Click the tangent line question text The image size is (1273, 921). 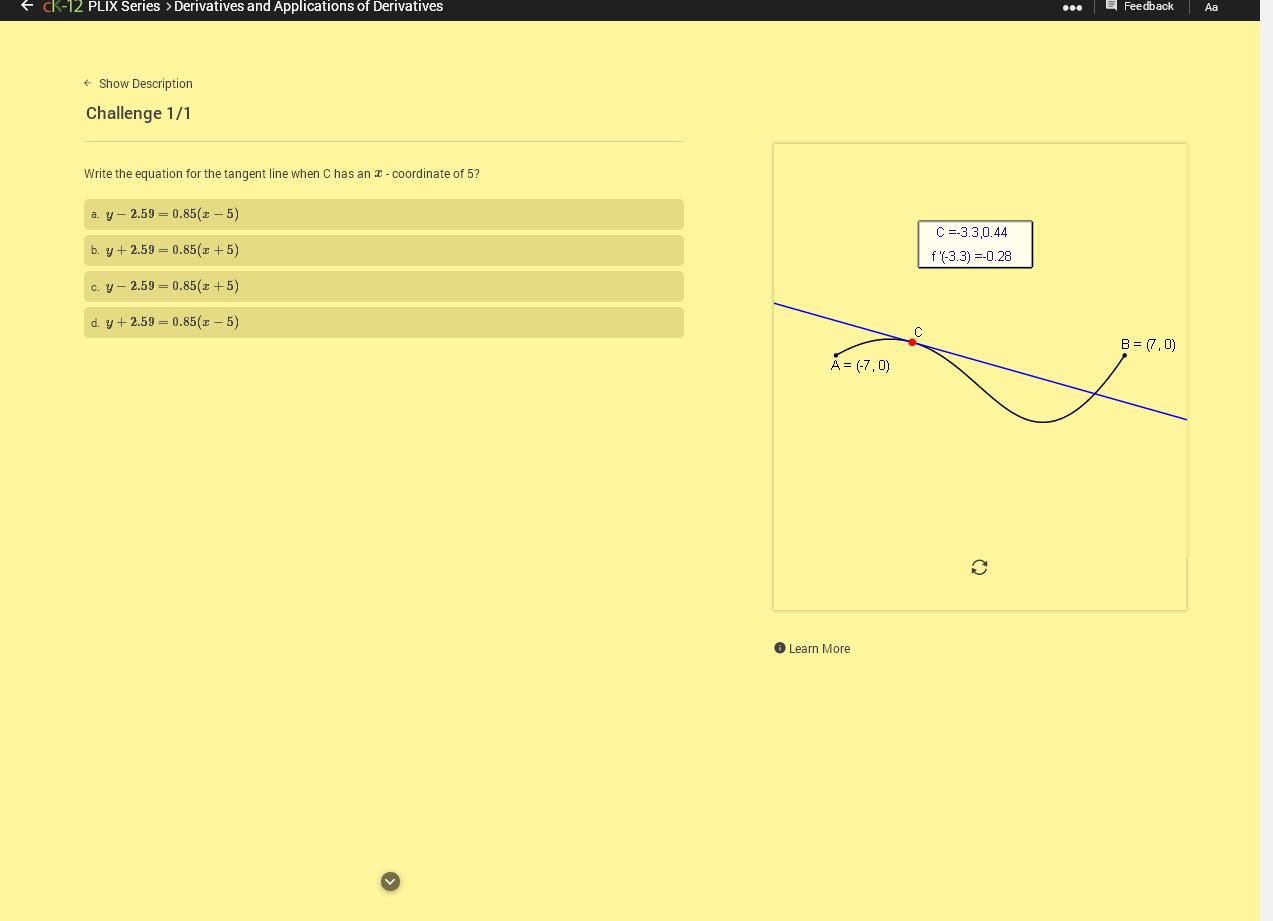tap(282, 174)
